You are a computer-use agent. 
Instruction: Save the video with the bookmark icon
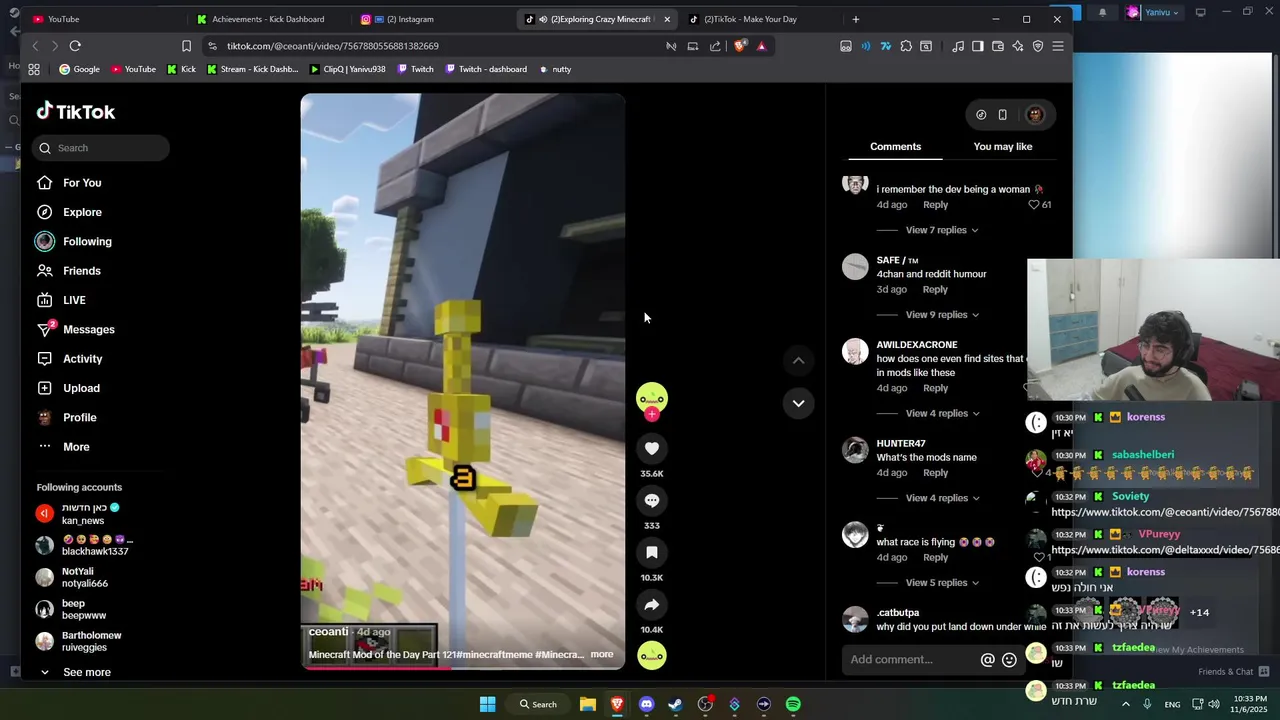651,552
